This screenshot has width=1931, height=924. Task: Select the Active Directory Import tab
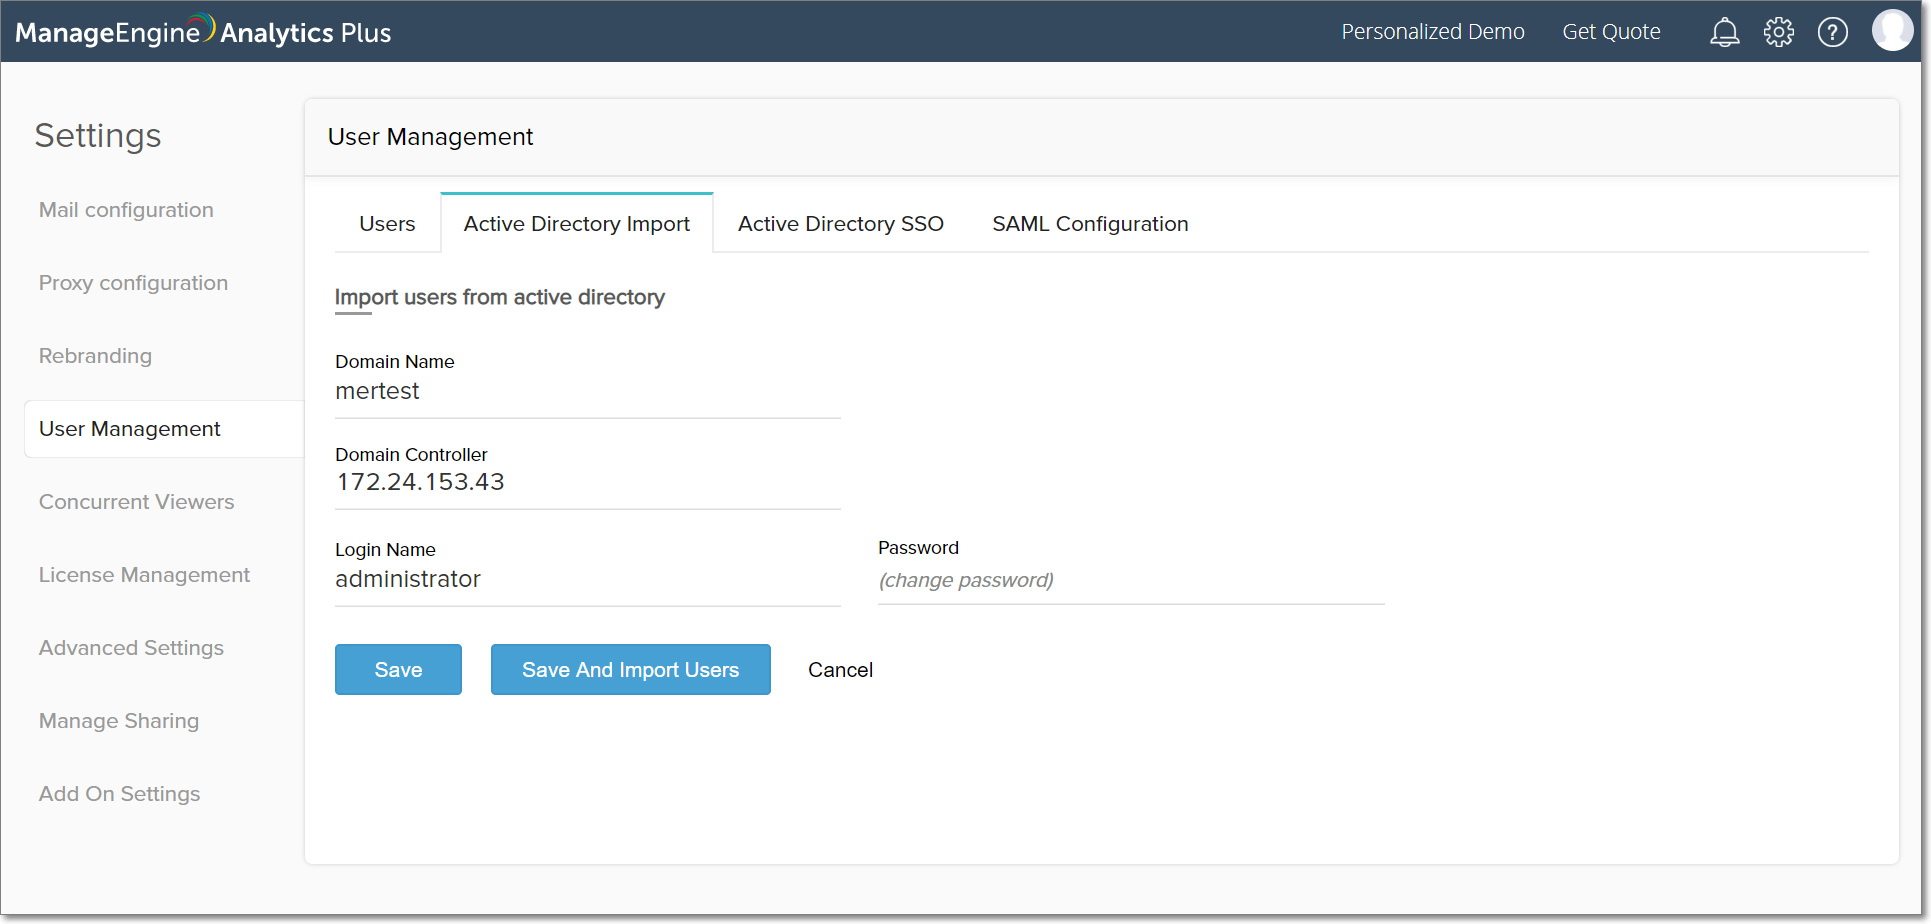tap(576, 224)
